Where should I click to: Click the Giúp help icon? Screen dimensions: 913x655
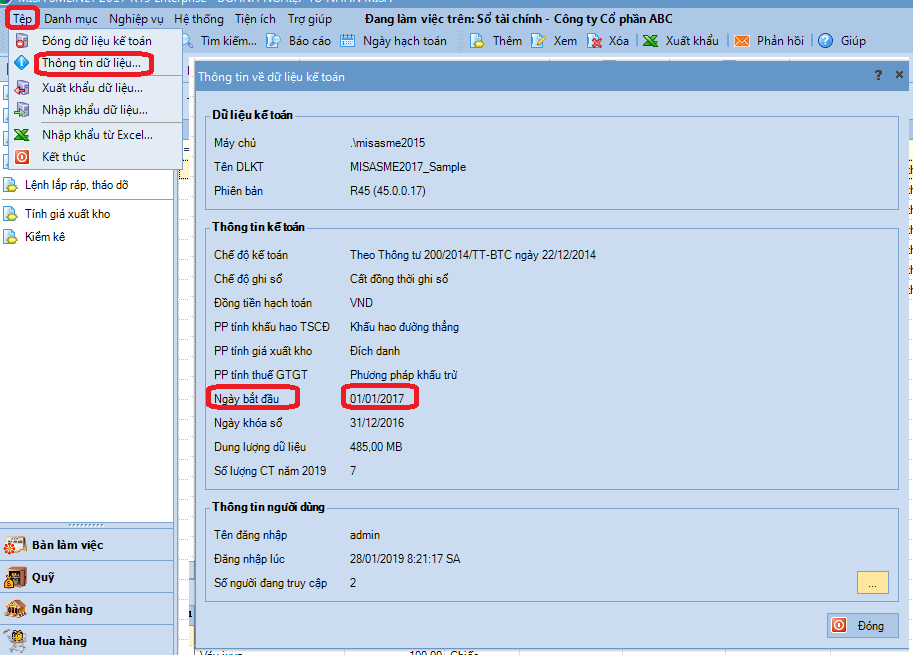pyautogui.click(x=825, y=41)
